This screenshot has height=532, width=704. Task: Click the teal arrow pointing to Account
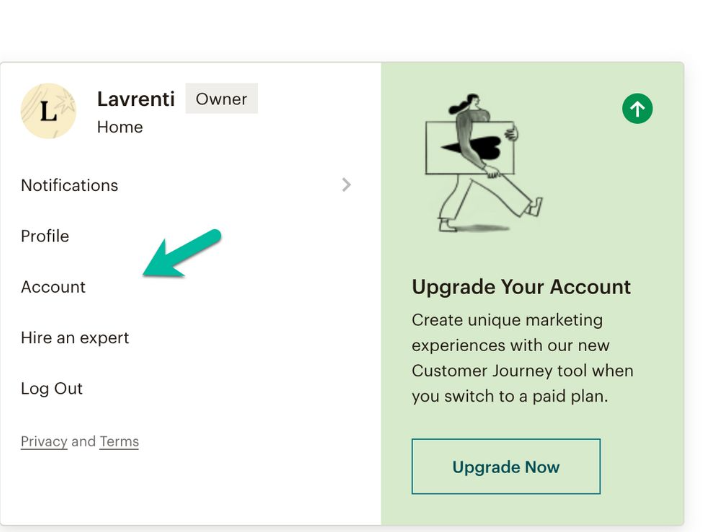coord(182,253)
